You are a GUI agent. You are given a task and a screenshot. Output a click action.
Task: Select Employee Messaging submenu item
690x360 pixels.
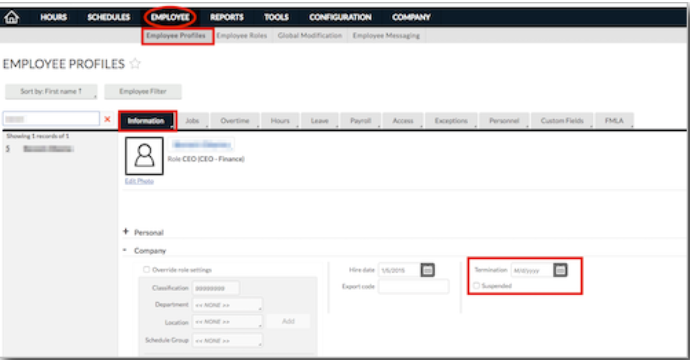tap(386, 36)
